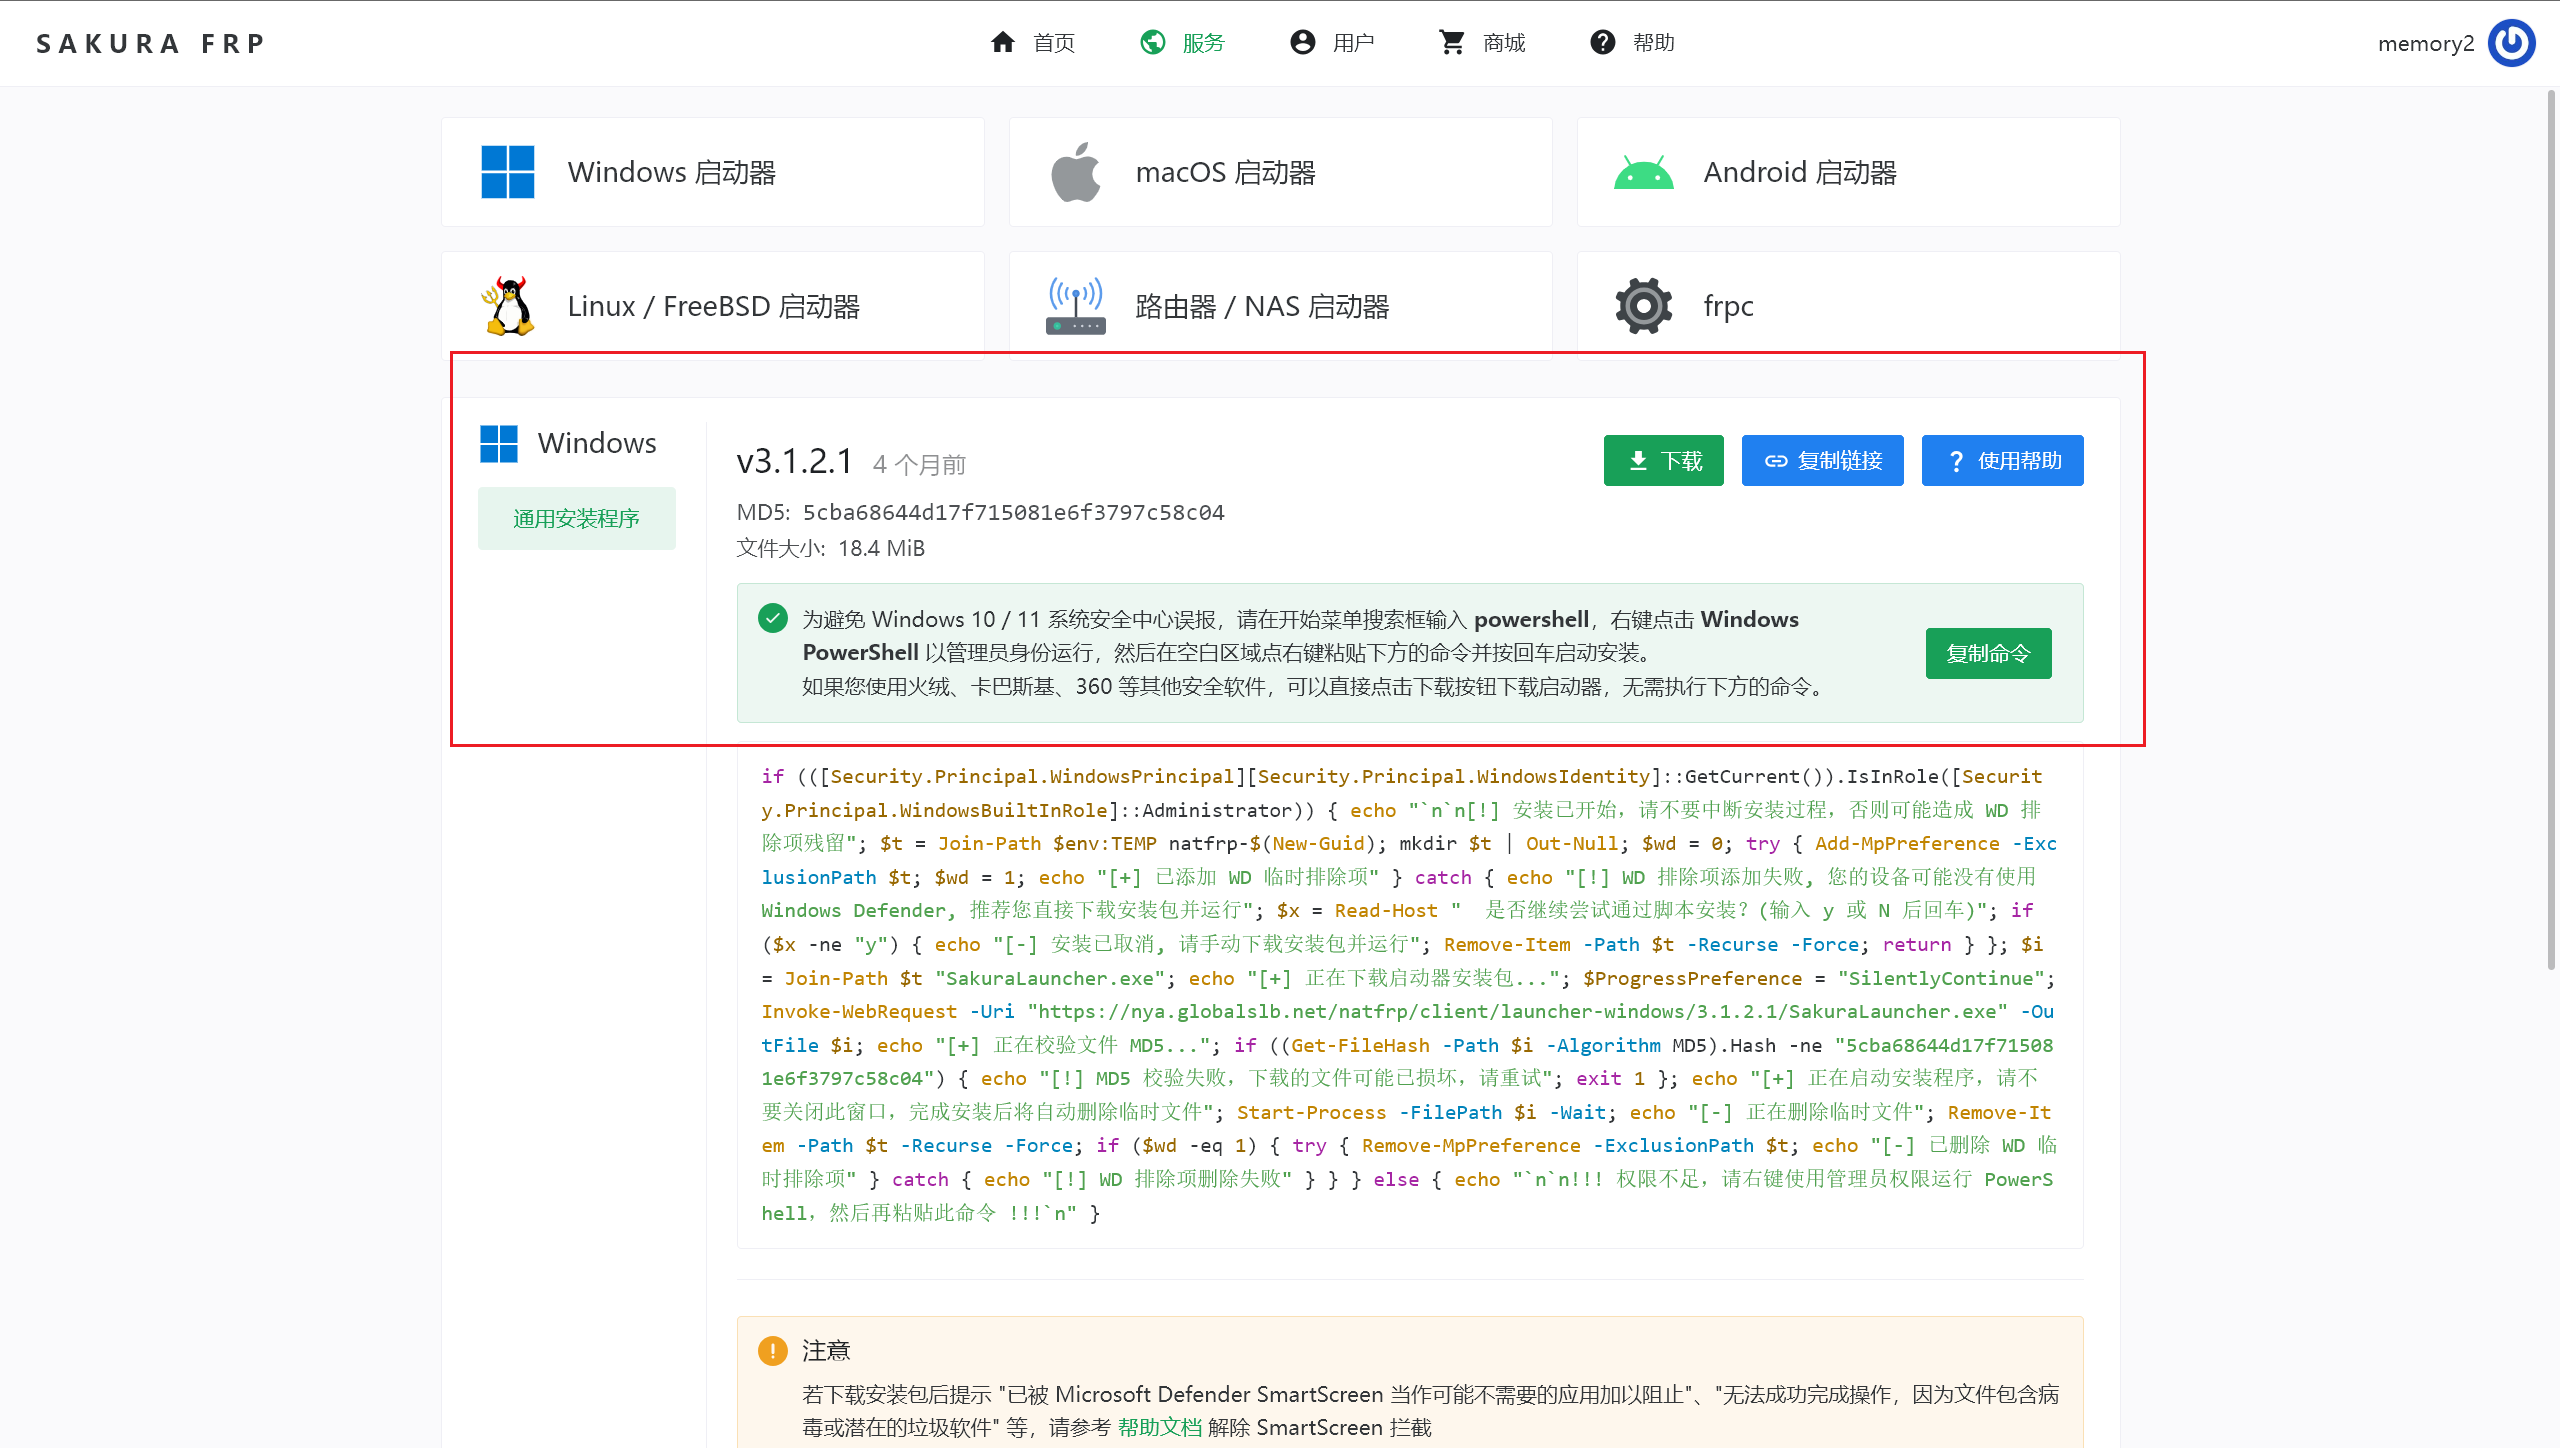Image resolution: width=2560 pixels, height=1448 pixels.
Task: Click the 复制命令 button
Action: click(1988, 653)
